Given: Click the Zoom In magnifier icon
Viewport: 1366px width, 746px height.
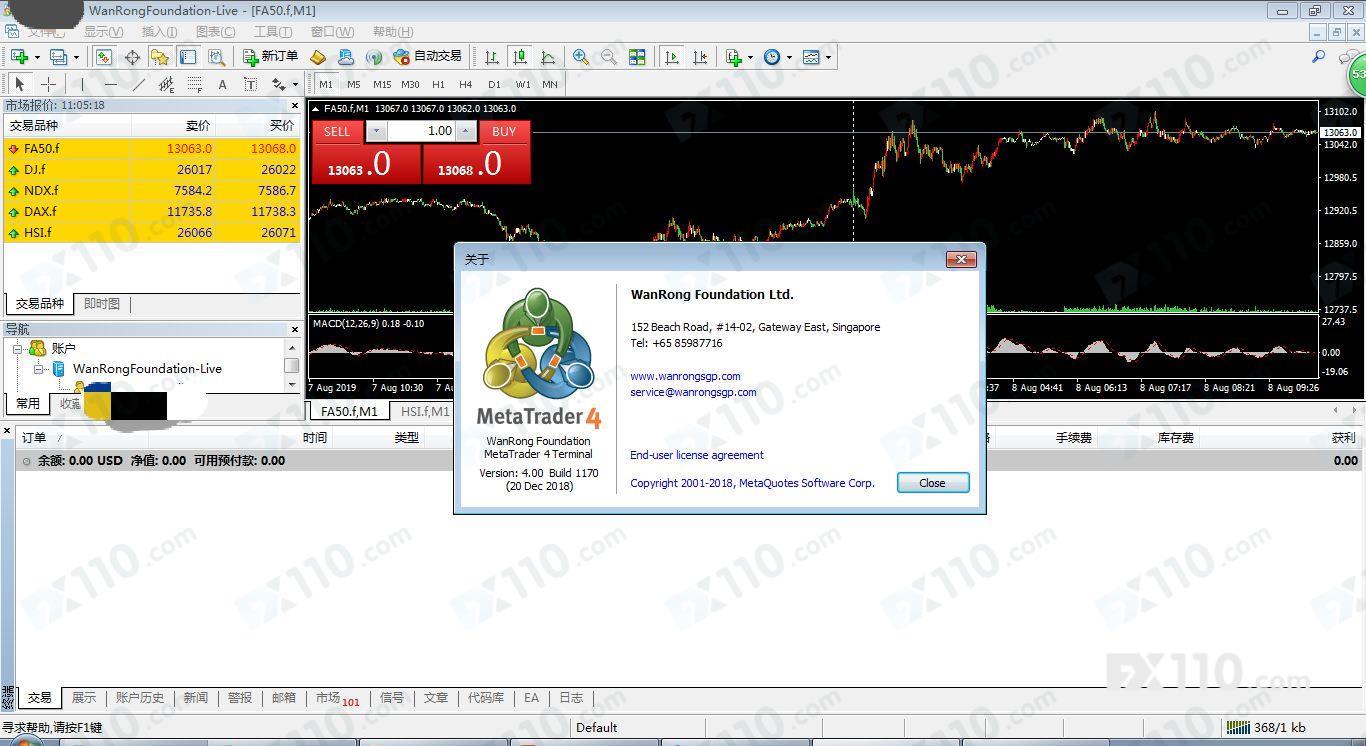Looking at the screenshot, I should tap(580, 57).
